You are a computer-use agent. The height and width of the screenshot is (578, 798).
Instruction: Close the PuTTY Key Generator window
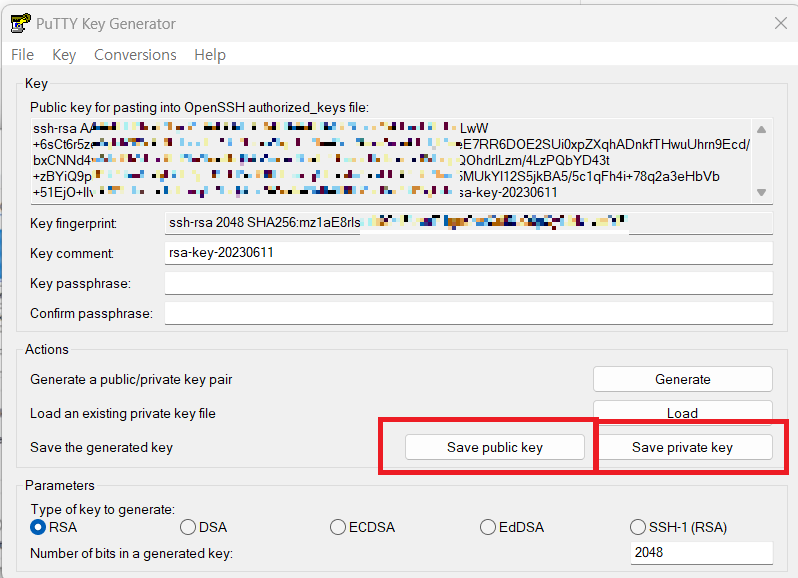click(x=781, y=23)
